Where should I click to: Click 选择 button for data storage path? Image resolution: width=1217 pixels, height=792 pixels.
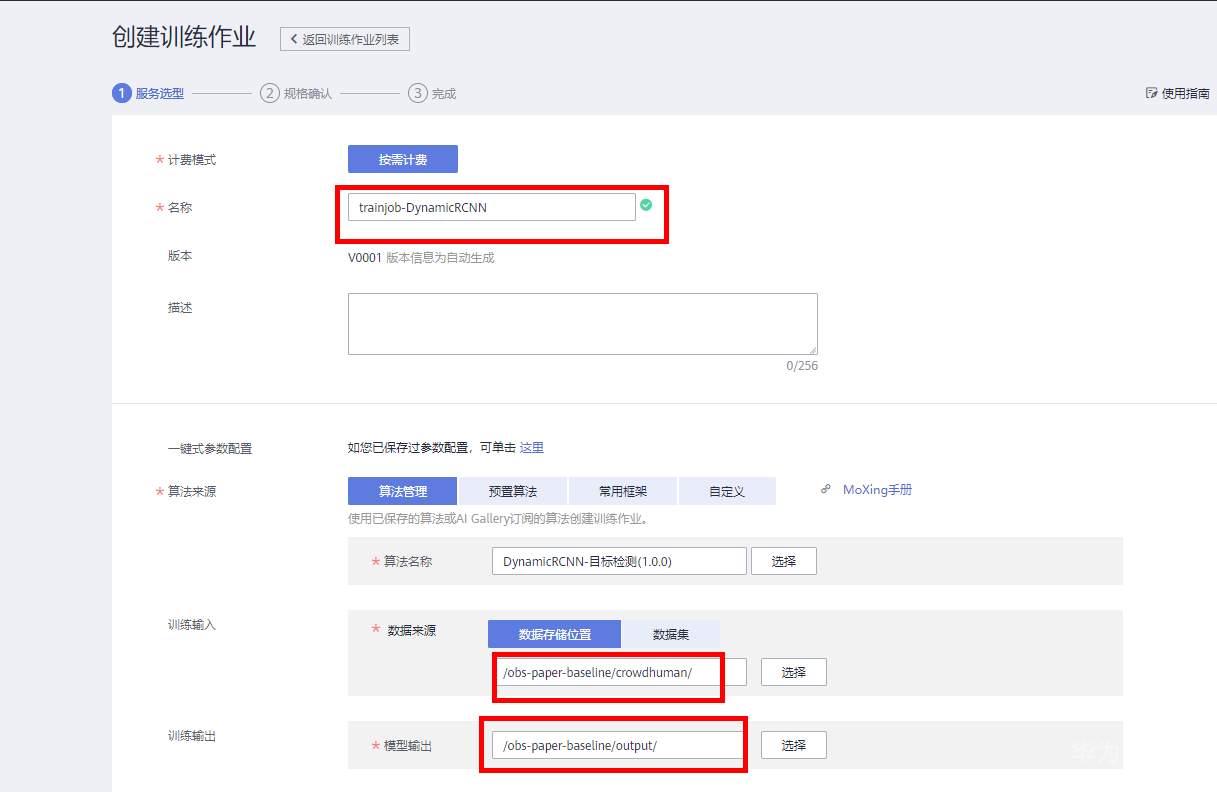pos(794,672)
